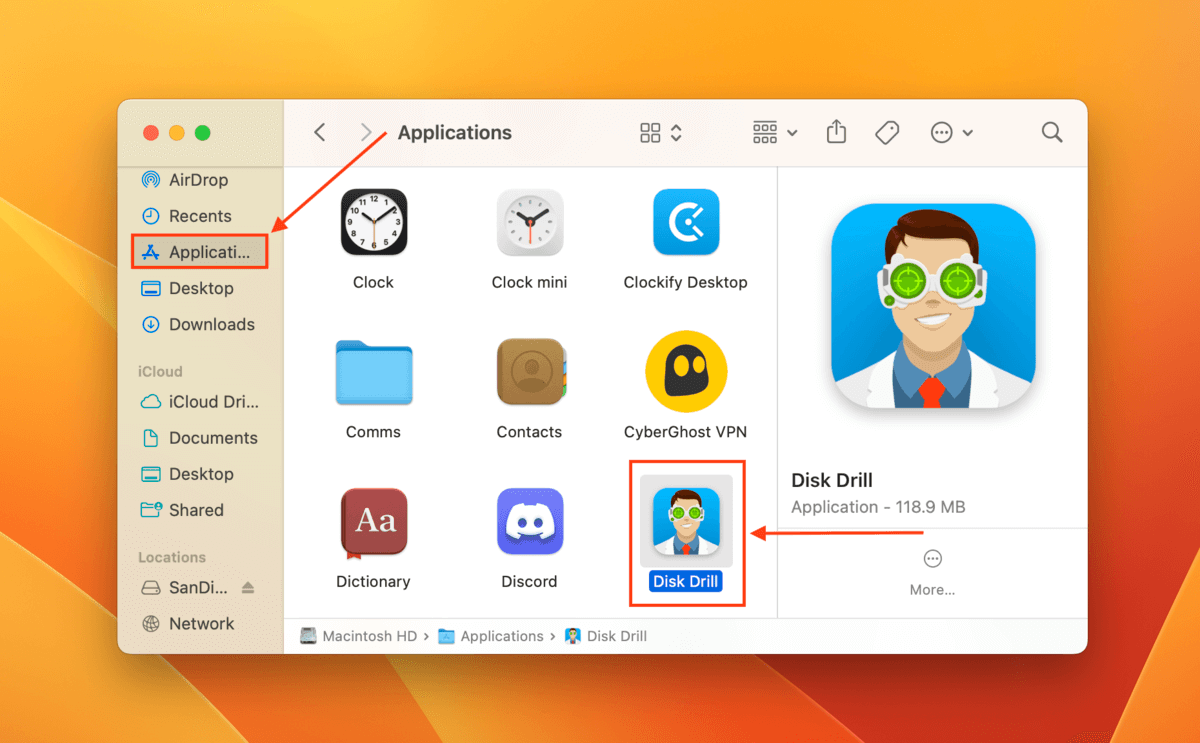Select the Clockify Desktop app icon

(685, 222)
